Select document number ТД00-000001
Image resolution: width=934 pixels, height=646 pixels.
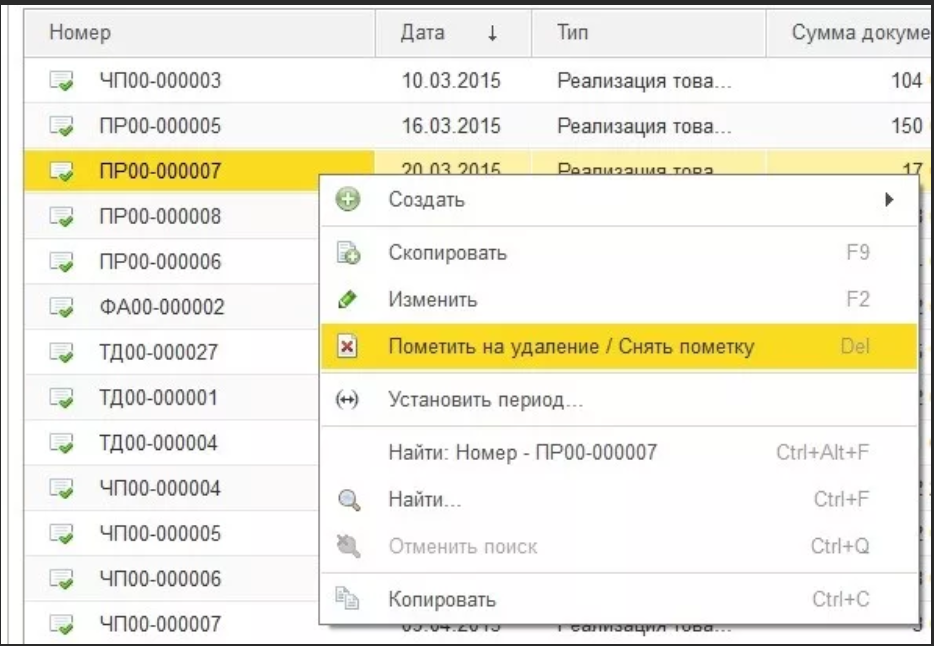tap(158, 397)
